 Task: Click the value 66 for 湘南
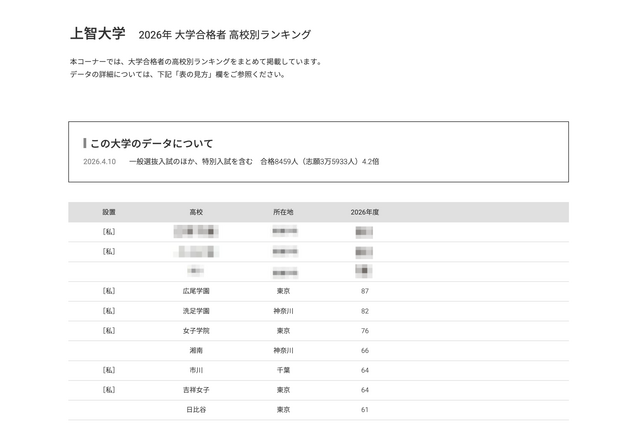pyautogui.click(x=364, y=350)
